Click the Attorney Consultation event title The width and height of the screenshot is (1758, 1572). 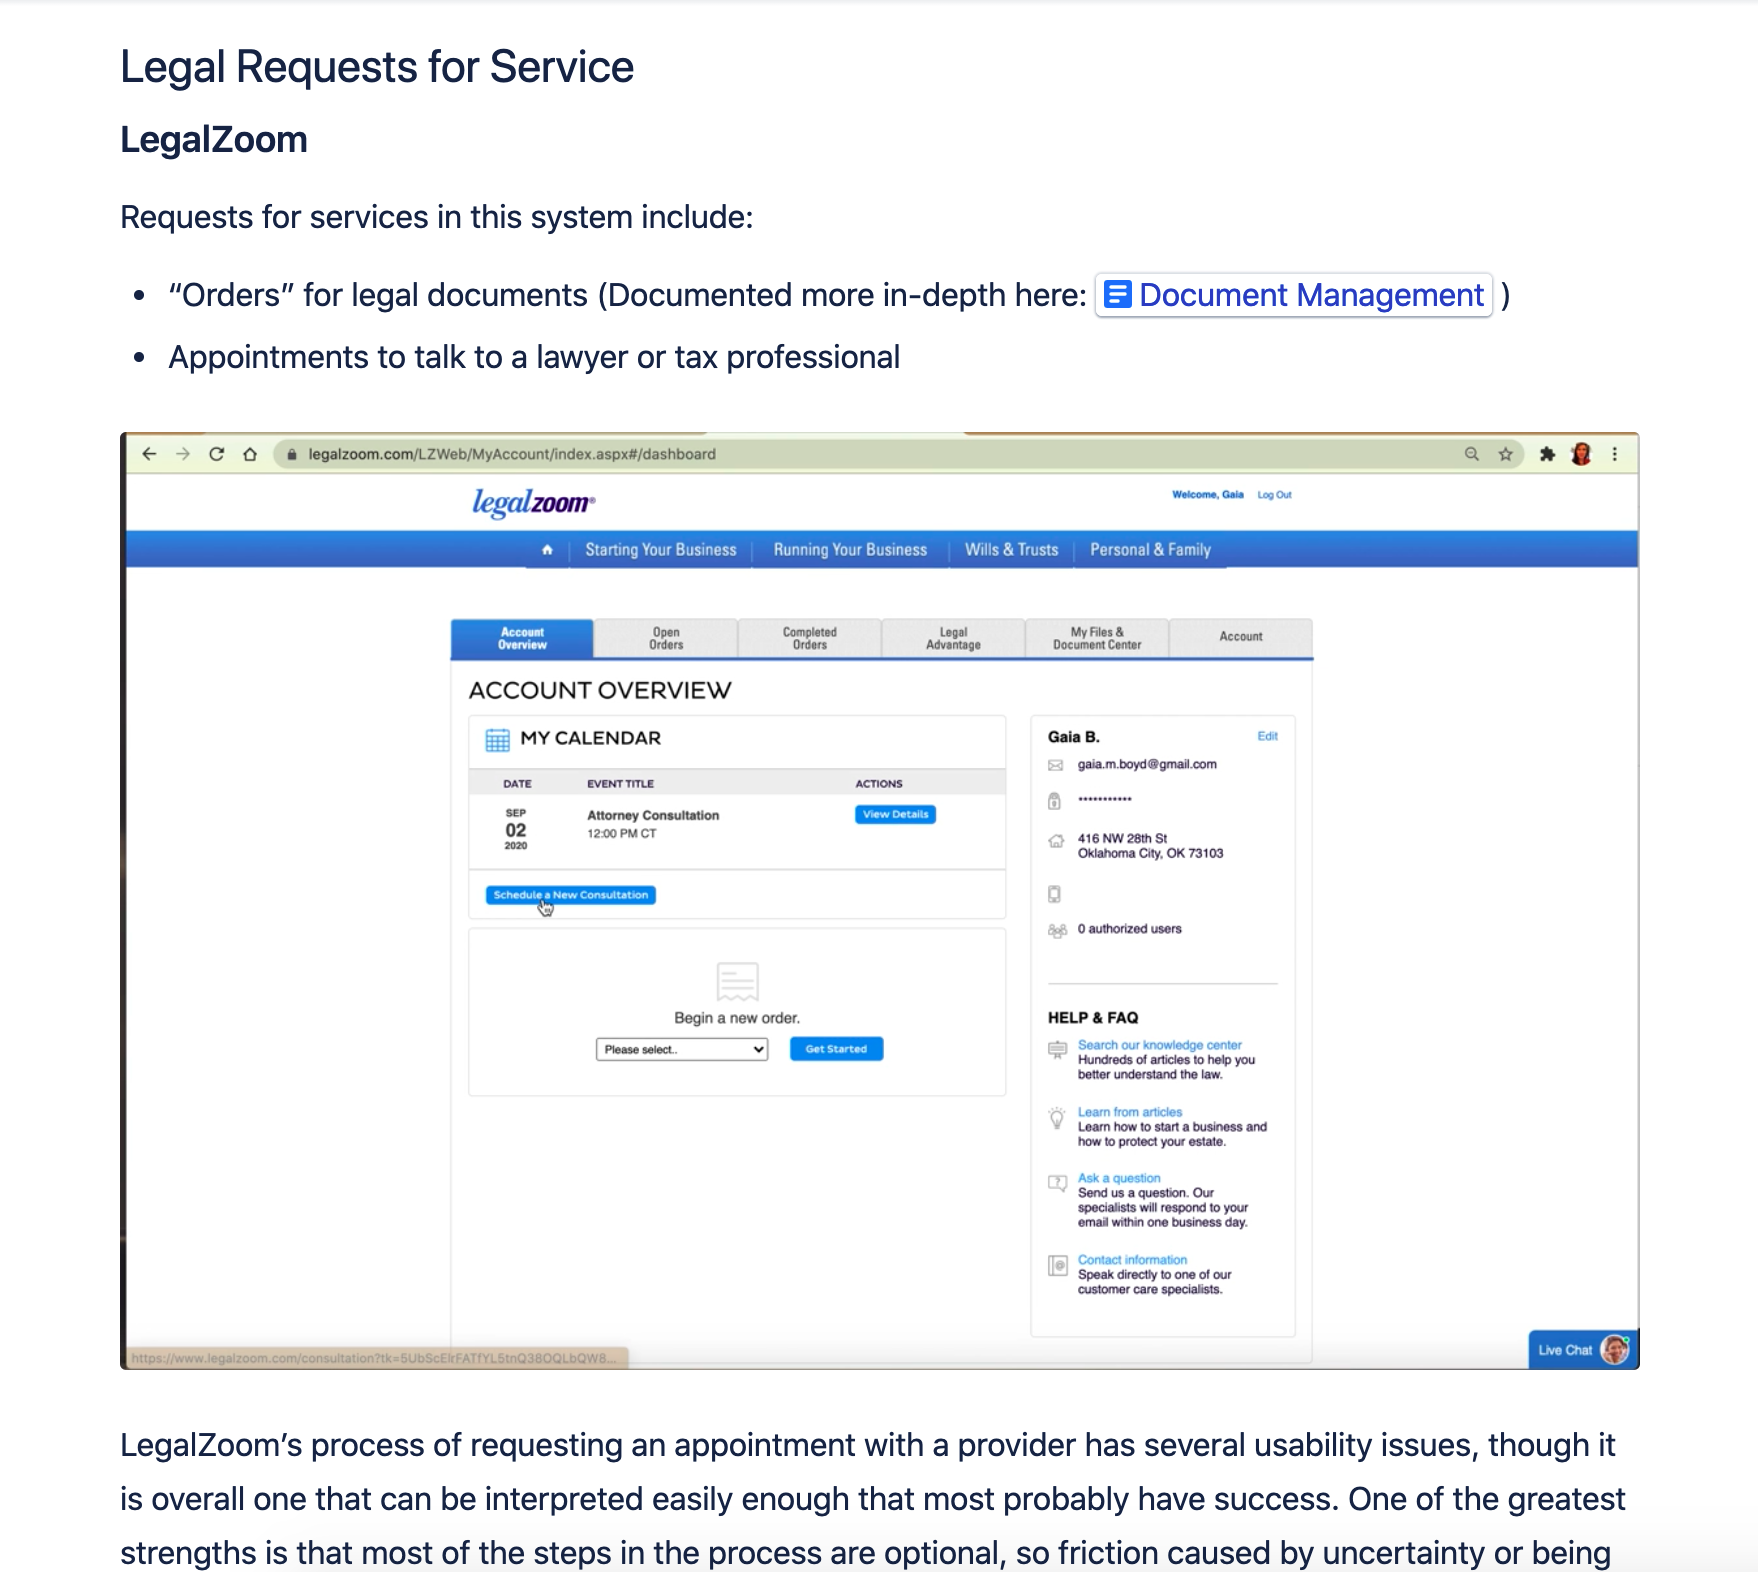point(653,815)
